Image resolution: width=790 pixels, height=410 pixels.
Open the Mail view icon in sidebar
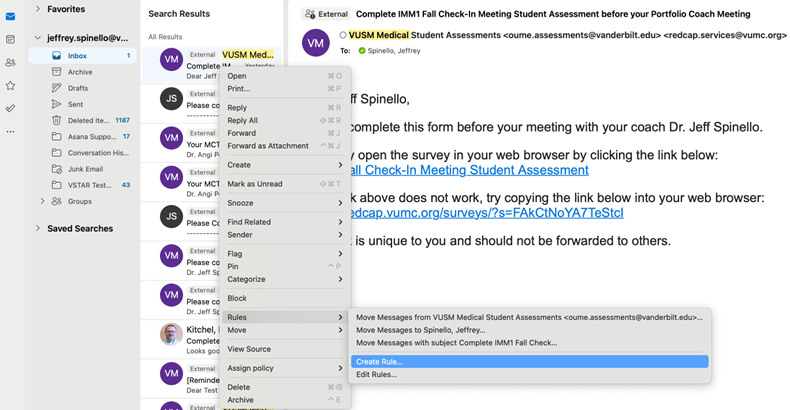[x=10, y=17]
